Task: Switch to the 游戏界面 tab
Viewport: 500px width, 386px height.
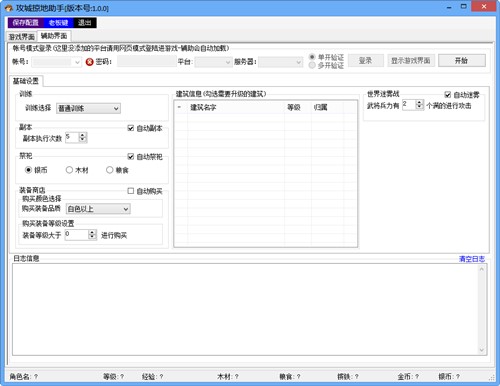Action: tap(22, 37)
